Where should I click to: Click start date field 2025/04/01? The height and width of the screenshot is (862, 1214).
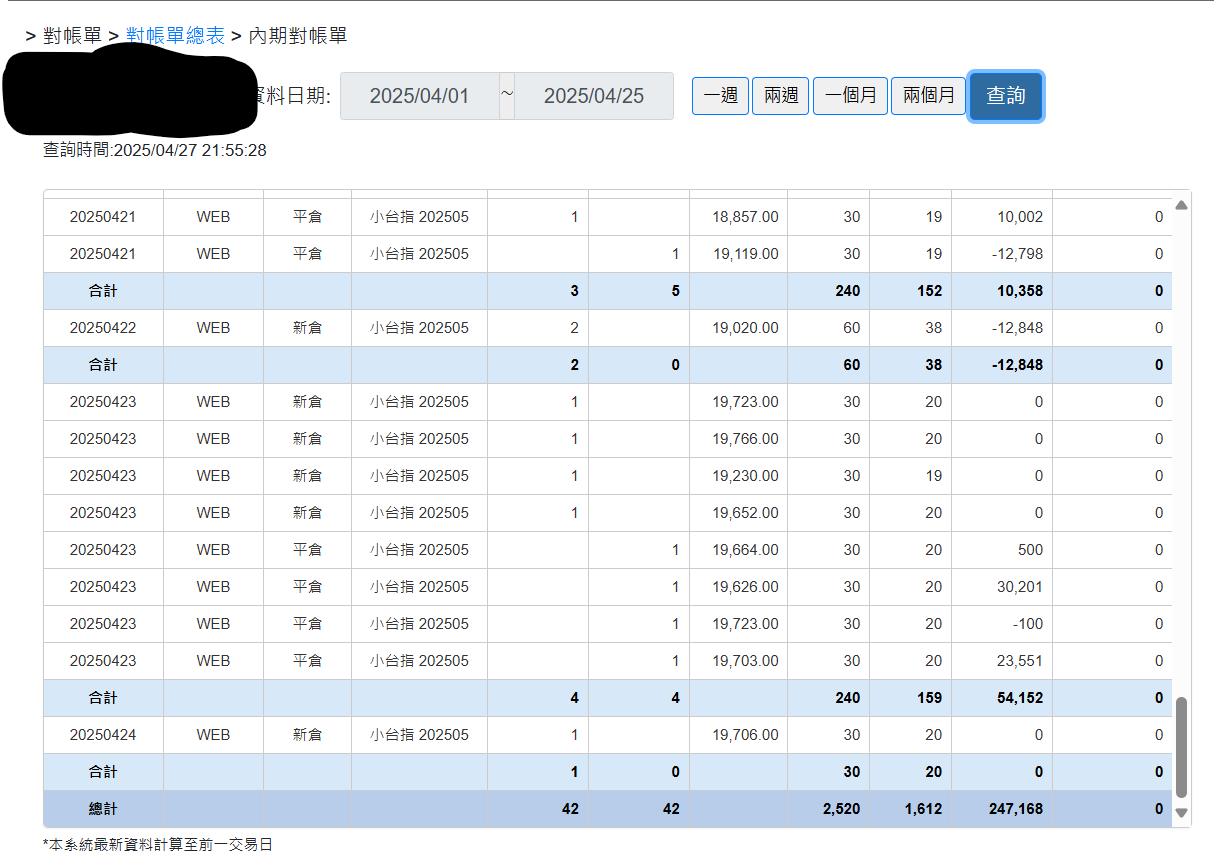point(419,96)
